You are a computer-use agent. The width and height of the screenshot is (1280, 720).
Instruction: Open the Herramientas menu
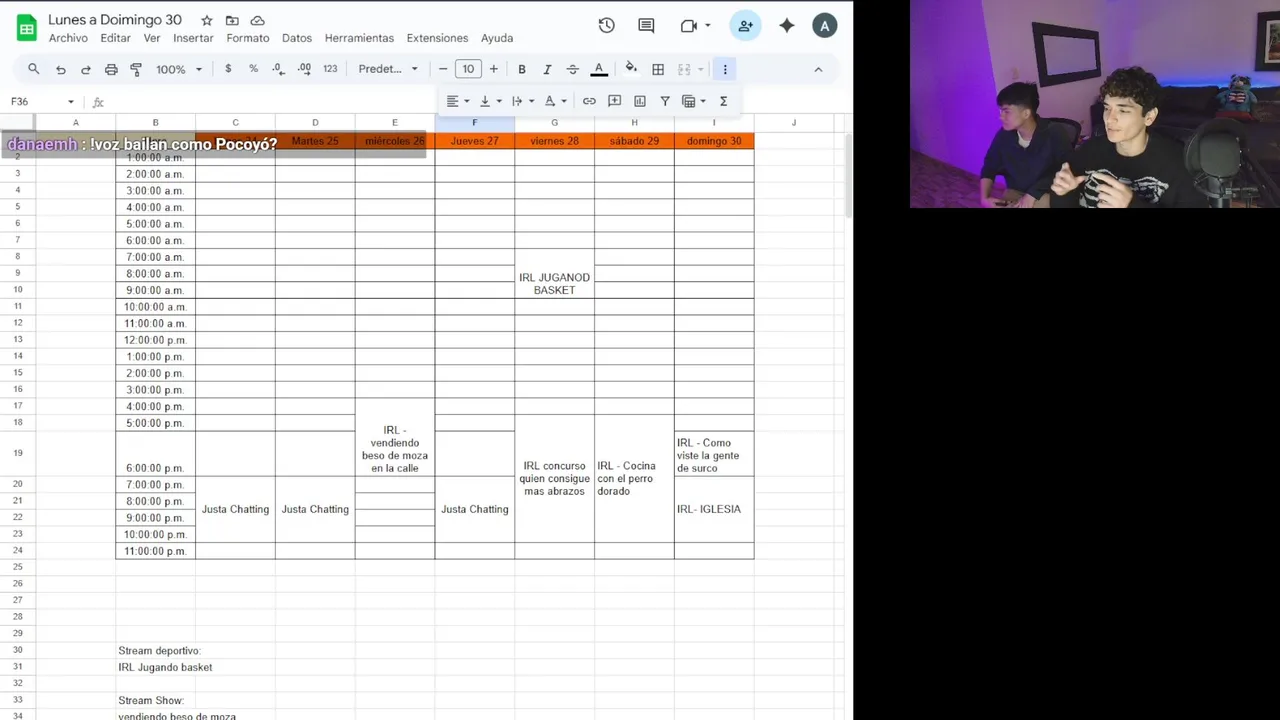click(359, 38)
